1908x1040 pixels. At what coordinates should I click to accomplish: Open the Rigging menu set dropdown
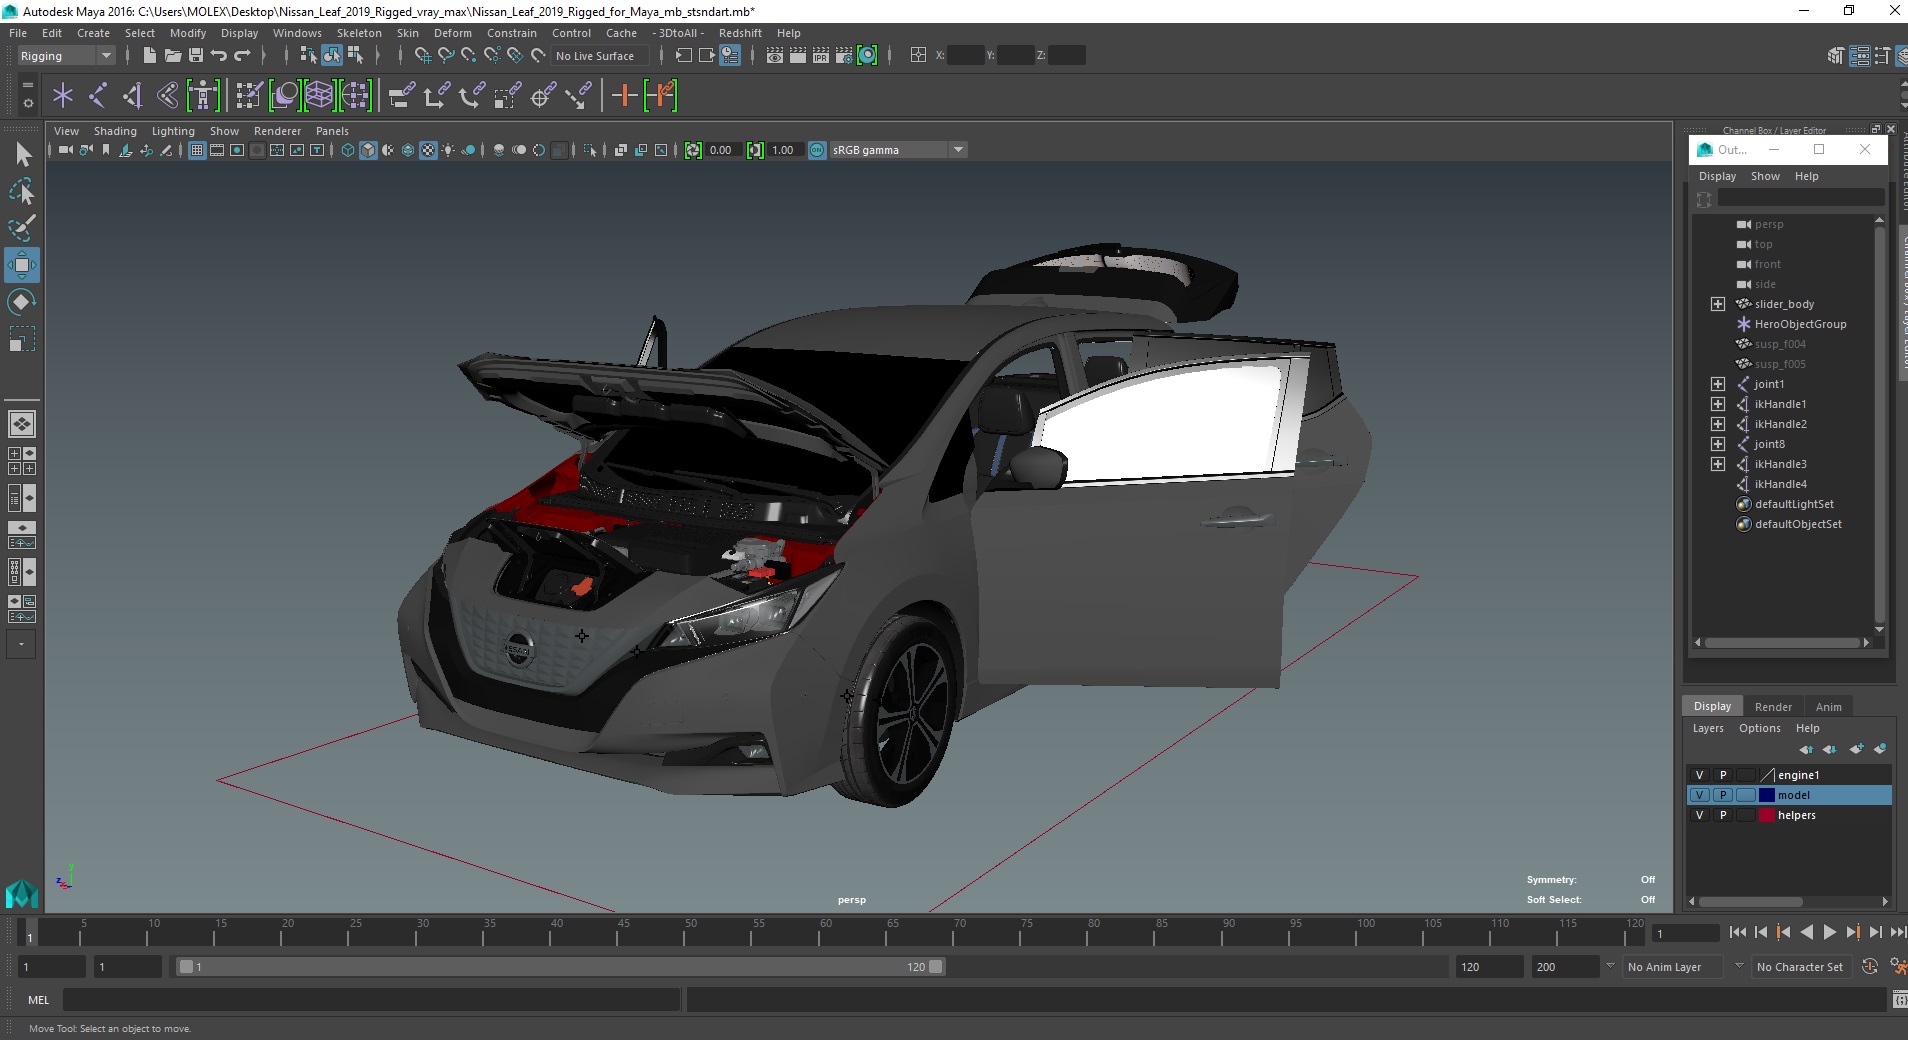click(x=66, y=56)
